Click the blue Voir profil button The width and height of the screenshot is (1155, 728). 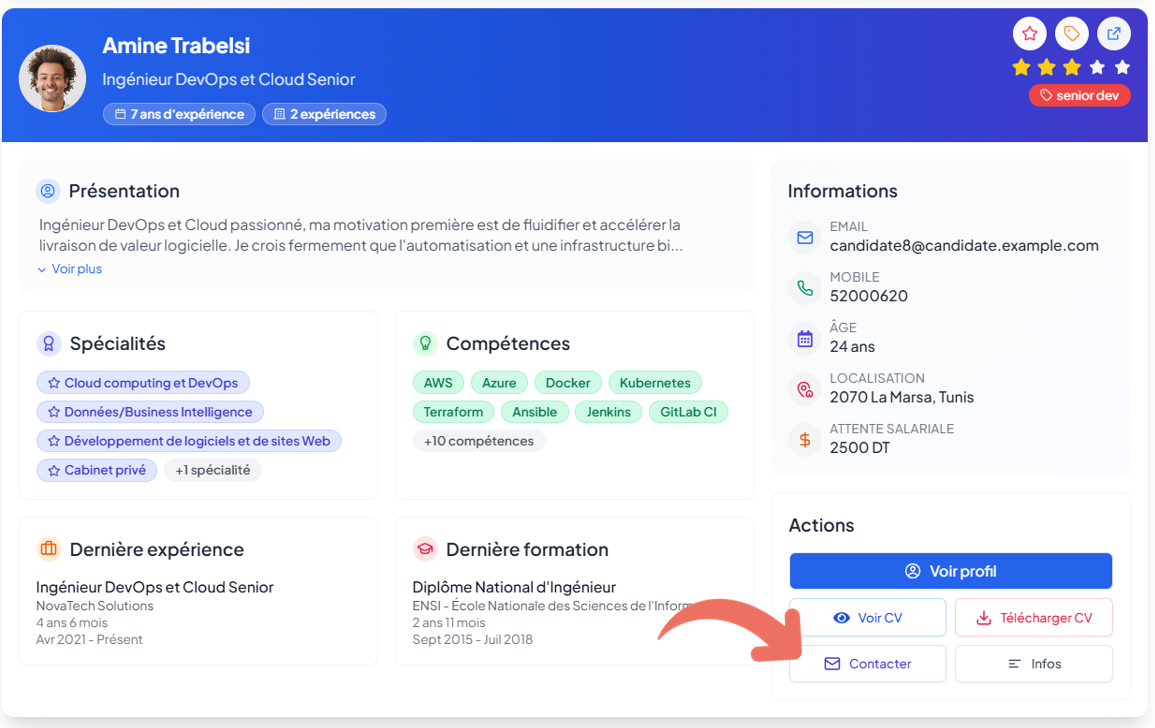[x=950, y=571]
